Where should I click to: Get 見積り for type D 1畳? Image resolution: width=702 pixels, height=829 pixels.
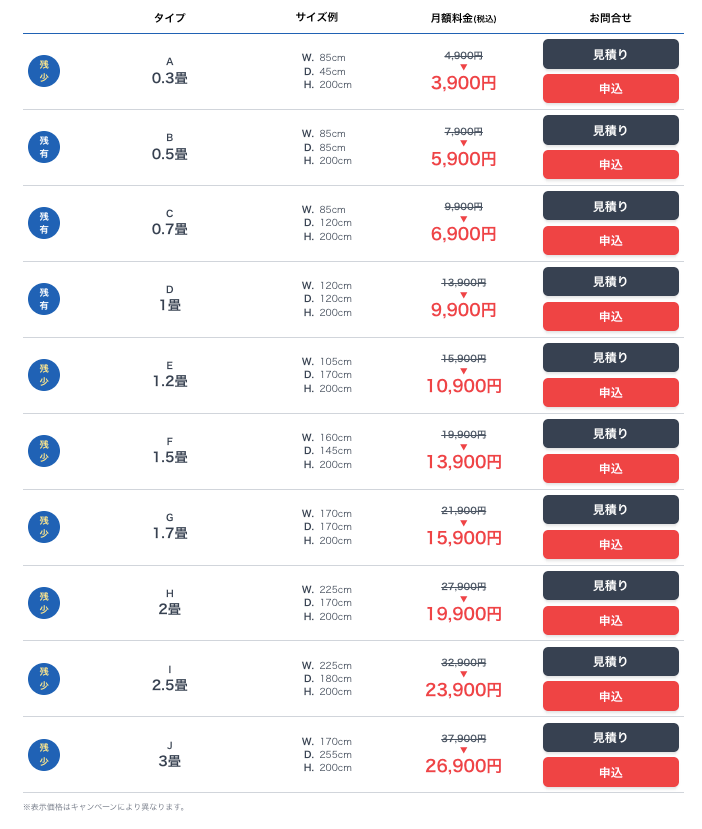610,282
